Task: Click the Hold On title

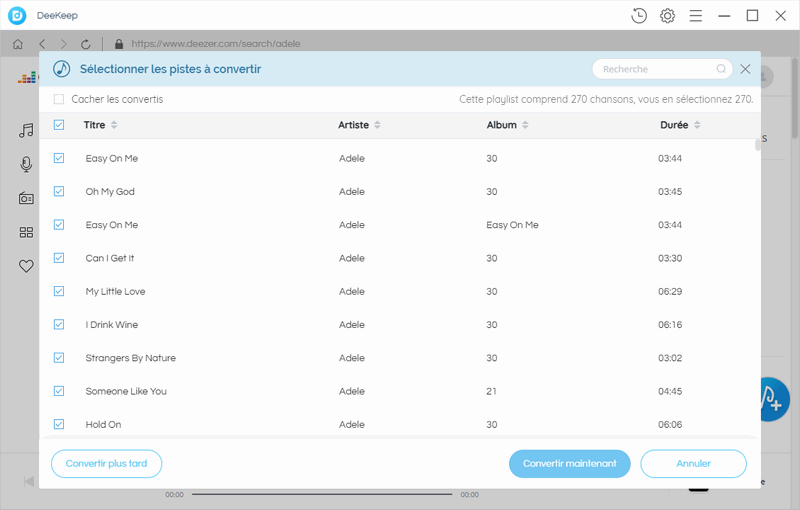Action: pos(104,424)
